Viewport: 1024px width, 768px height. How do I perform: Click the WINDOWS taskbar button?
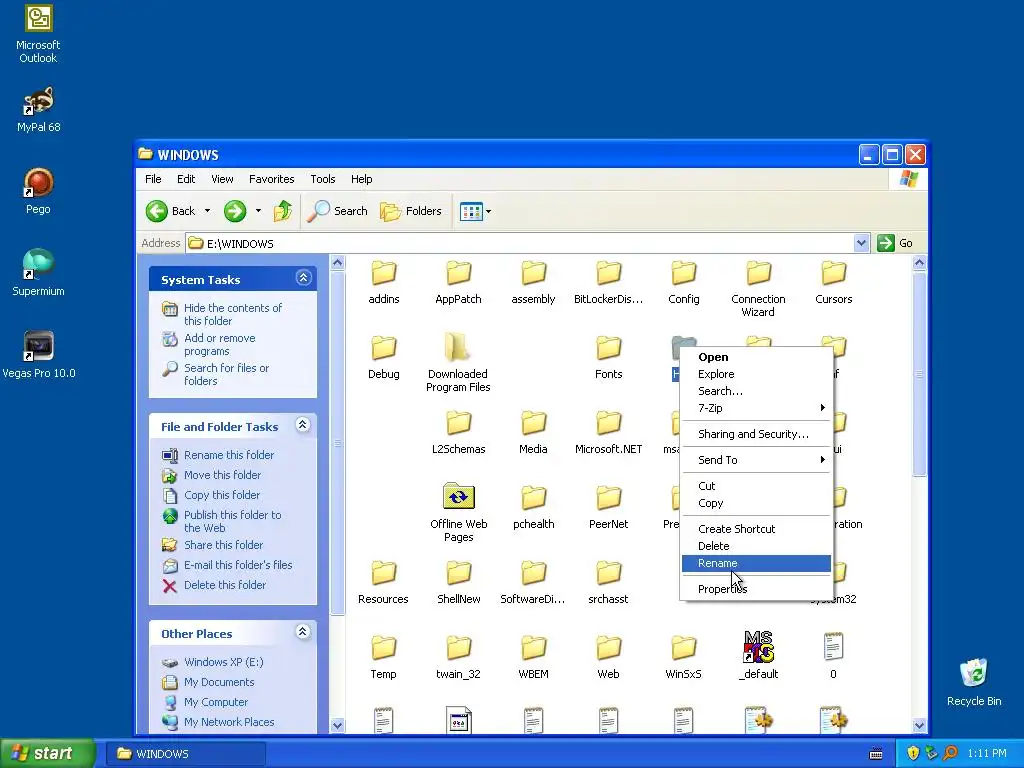point(186,754)
